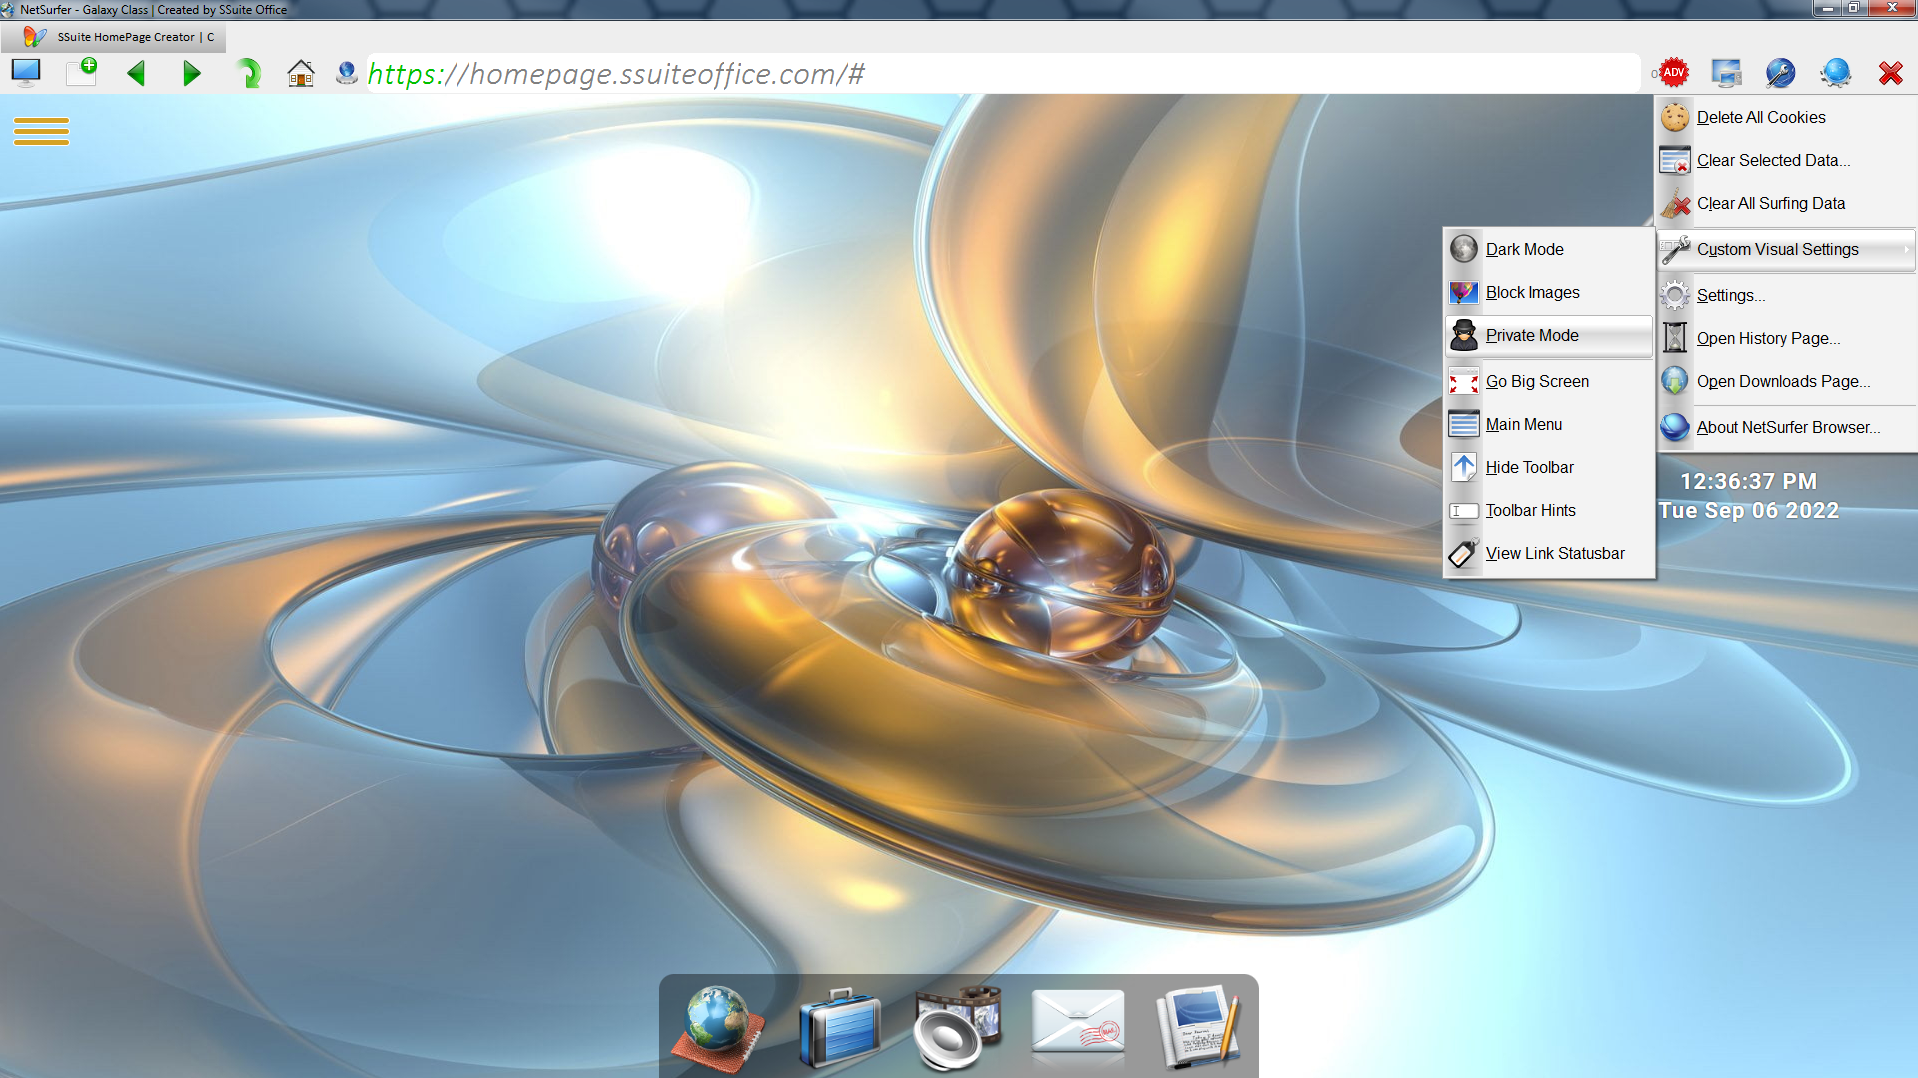The height and width of the screenshot is (1078, 1918).
Task: Open the yellow hamburger menu
Action: click(x=41, y=131)
